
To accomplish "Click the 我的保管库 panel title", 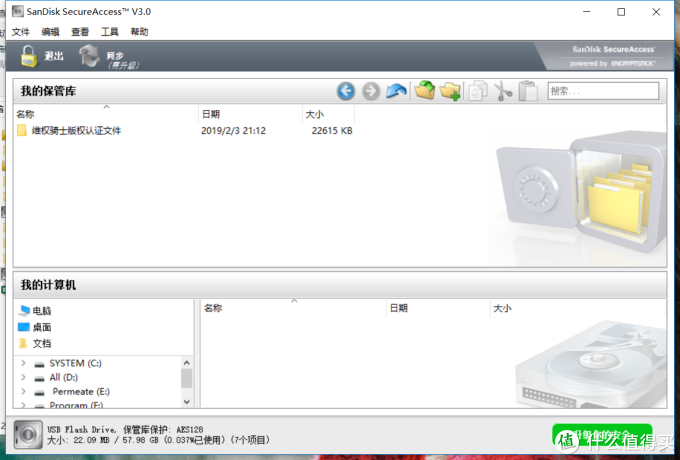I will (x=48, y=91).
